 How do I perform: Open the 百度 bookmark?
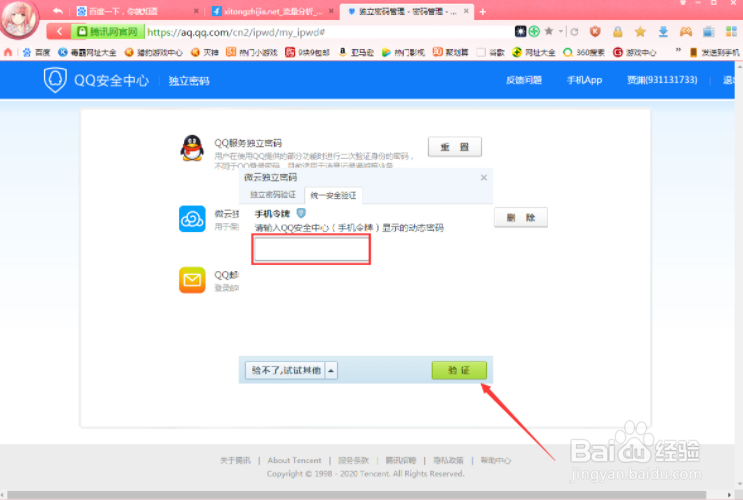tap(36, 52)
